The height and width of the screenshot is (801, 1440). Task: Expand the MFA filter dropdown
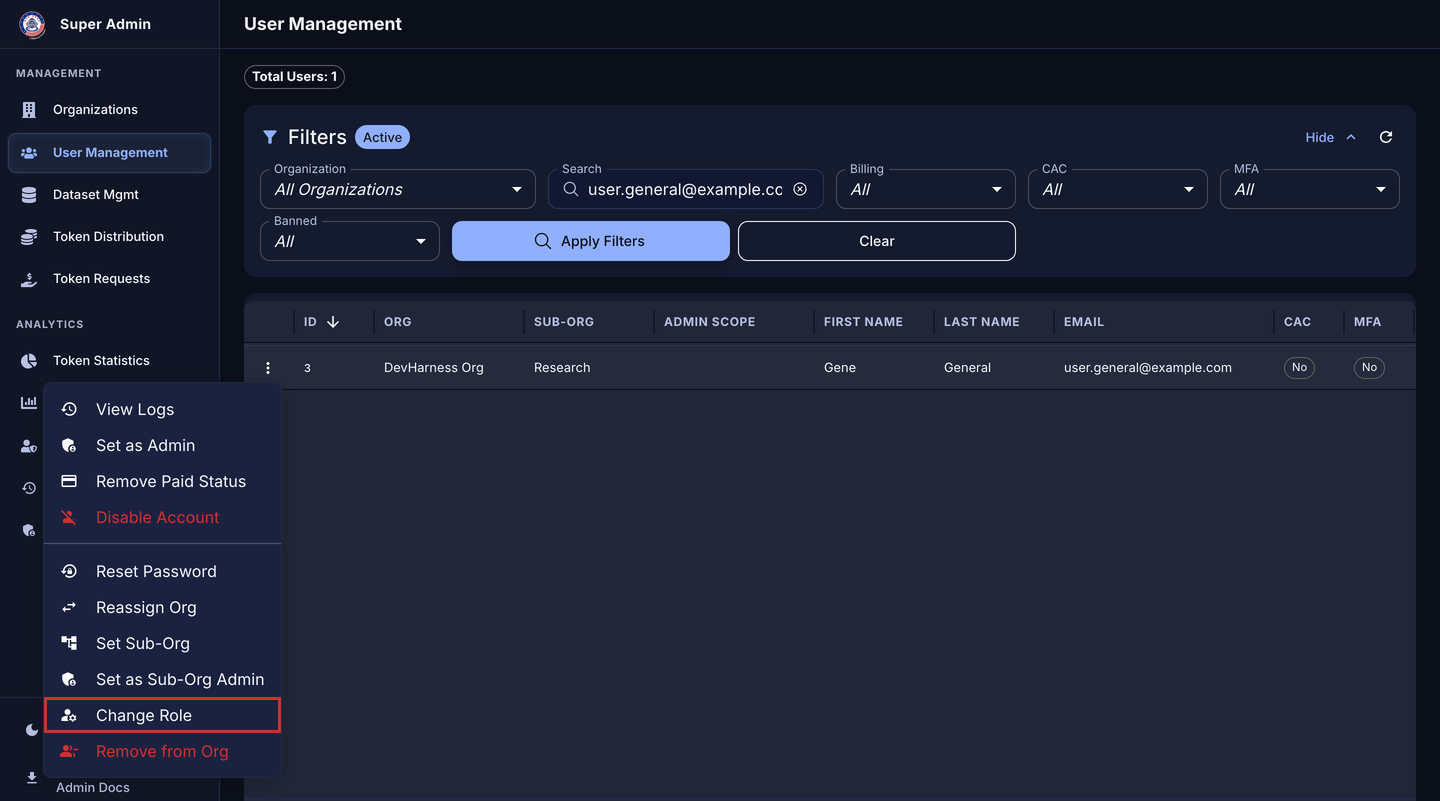coord(1310,189)
